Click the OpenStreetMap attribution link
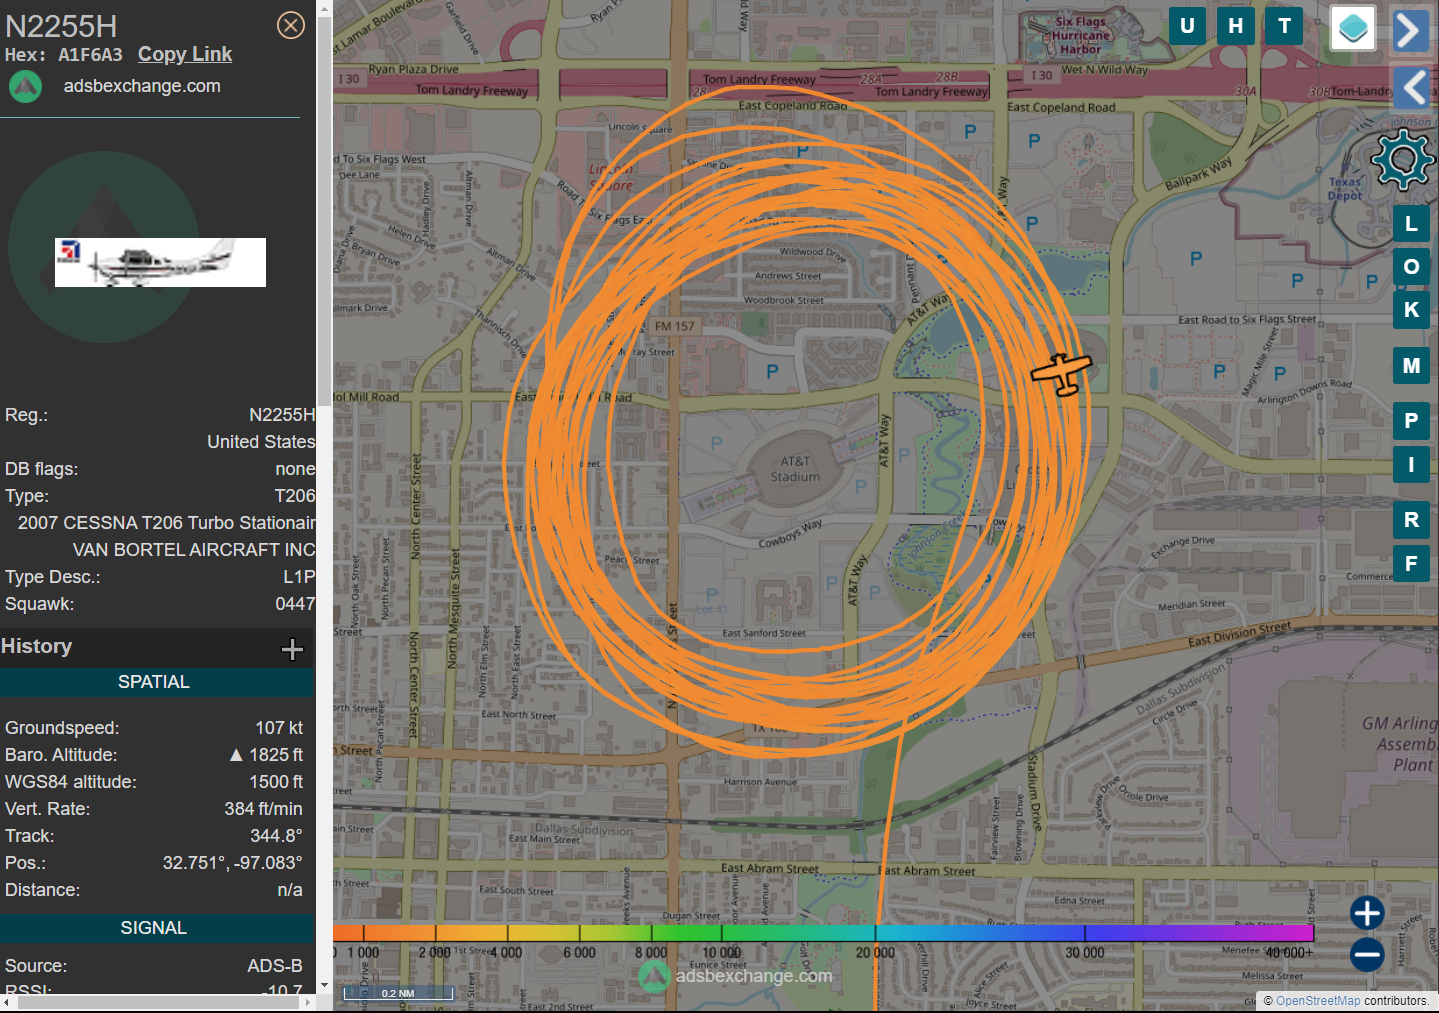The height and width of the screenshot is (1013, 1439). (x=1318, y=1001)
